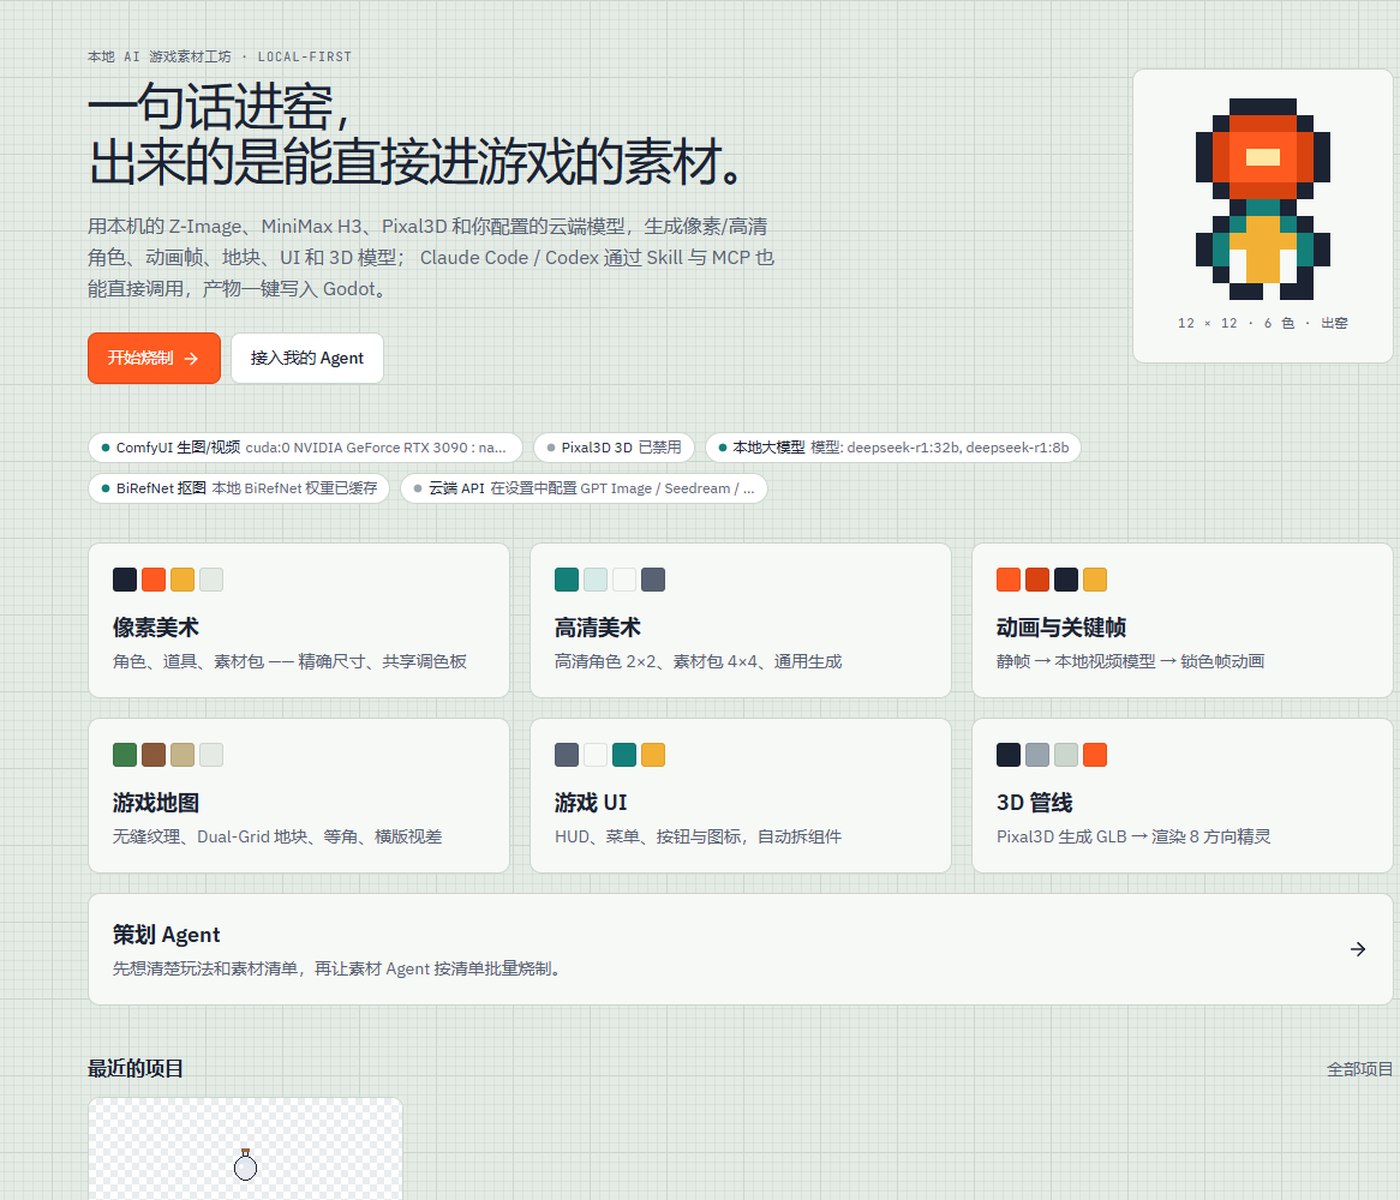Click the slate swatch in 高清美术 card

click(653, 580)
